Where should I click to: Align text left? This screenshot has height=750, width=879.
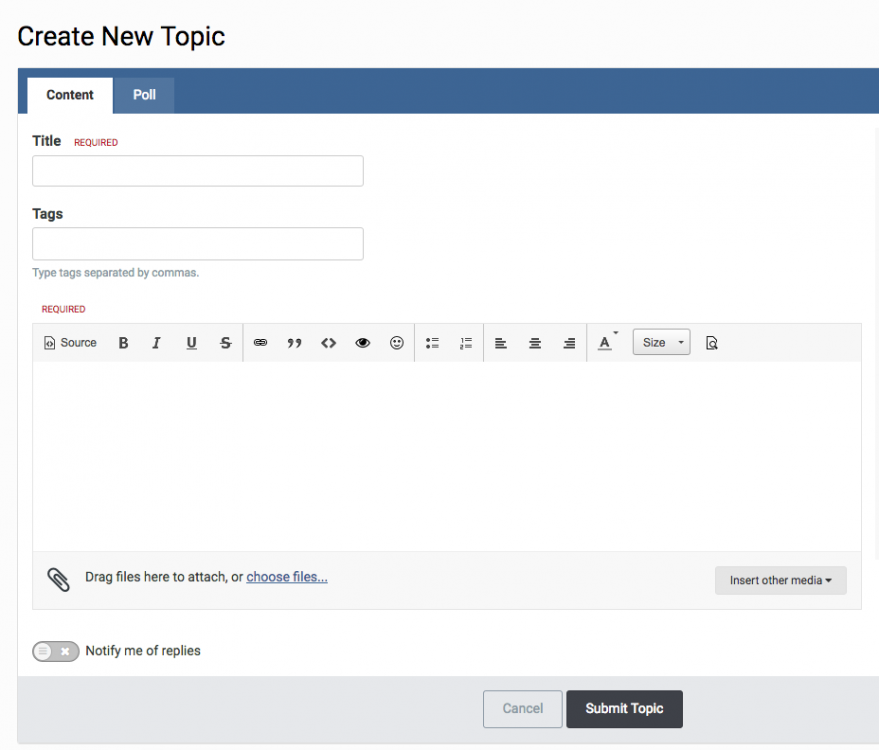501,342
